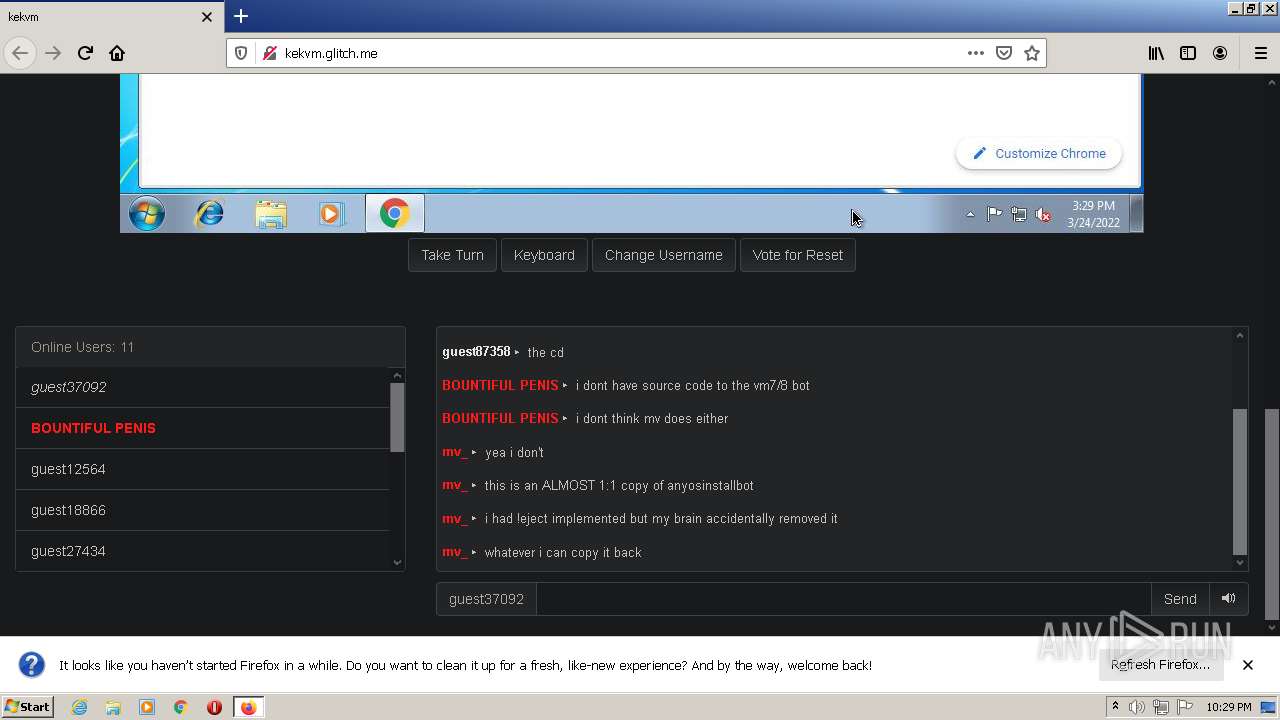Screen dimensions: 1280x720
Task: Click chat log scroll-down arrow
Action: click(x=1240, y=563)
